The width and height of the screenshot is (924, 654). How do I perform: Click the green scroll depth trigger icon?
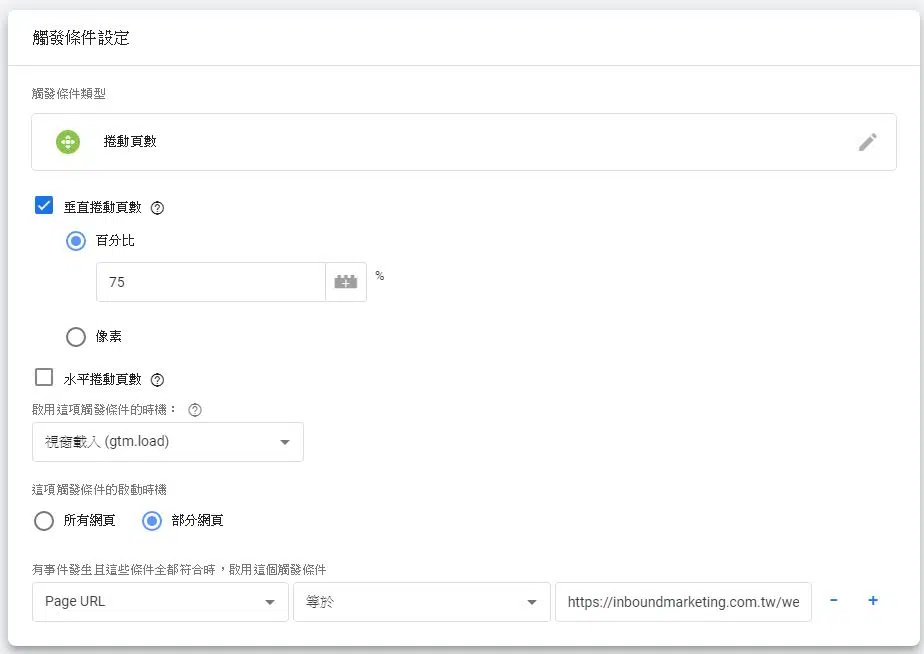click(x=68, y=142)
